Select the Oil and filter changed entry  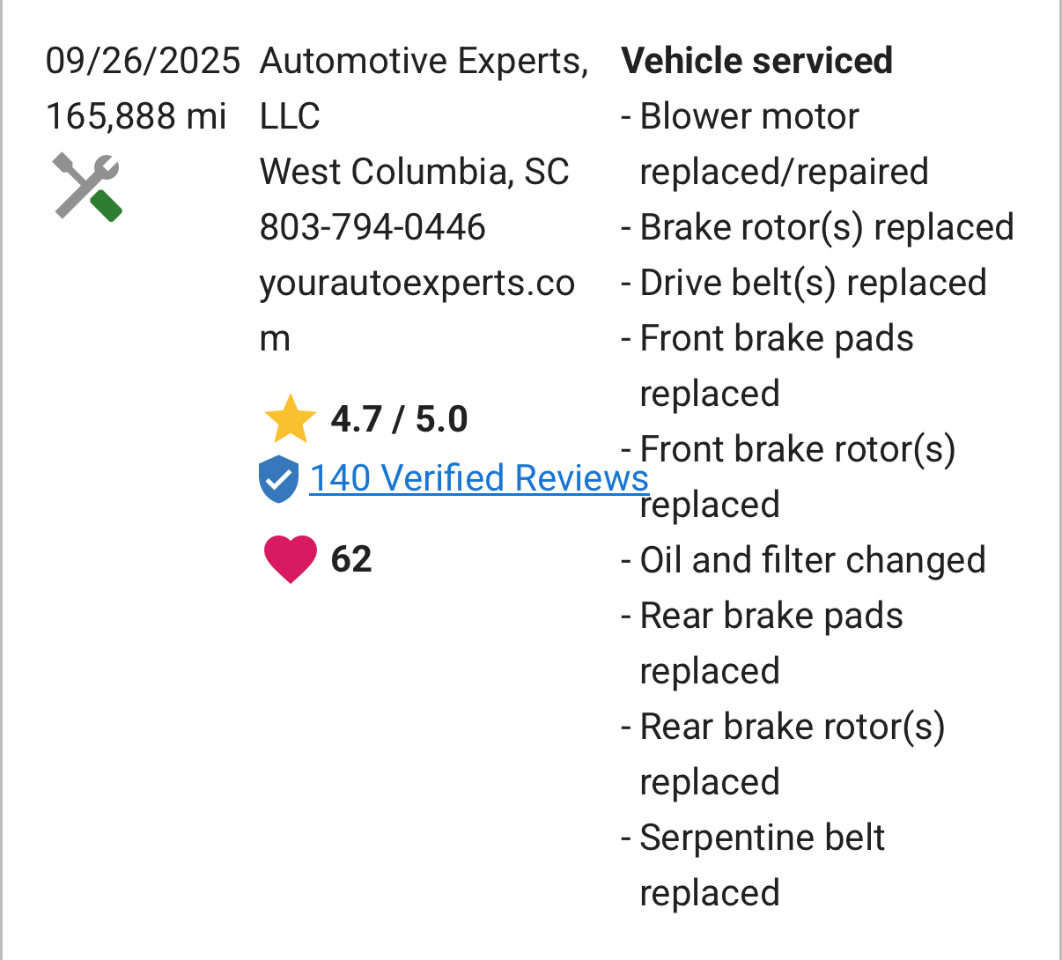point(812,560)
